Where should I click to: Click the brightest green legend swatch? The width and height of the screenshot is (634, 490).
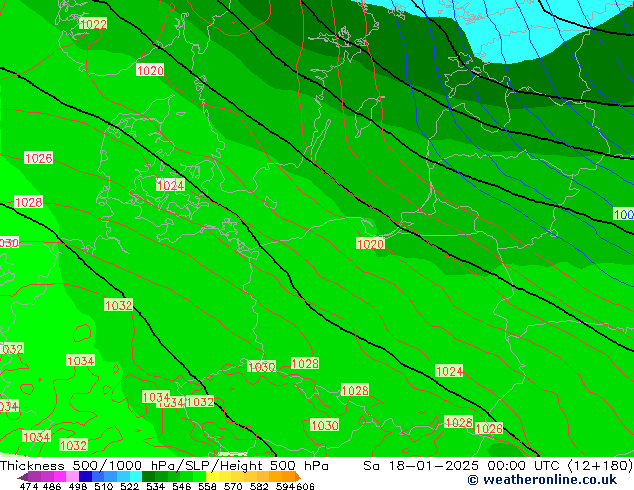tap(199, 476)
